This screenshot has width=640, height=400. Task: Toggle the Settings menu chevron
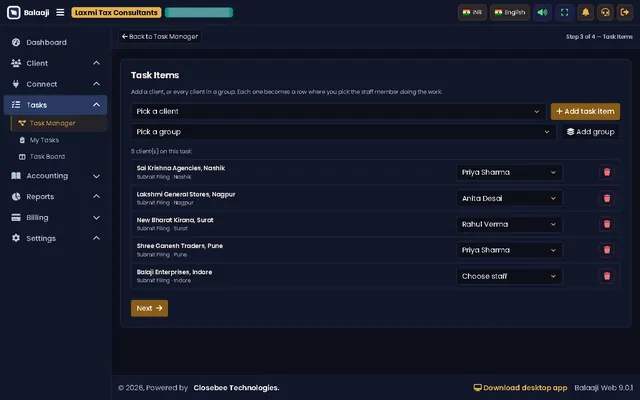click(x=96, y=238)
